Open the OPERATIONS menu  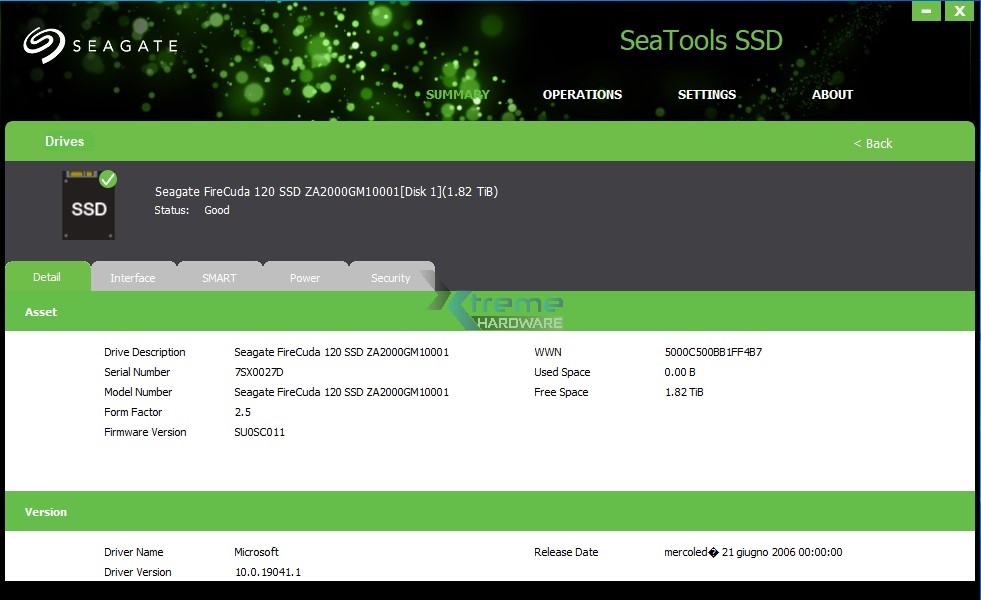point(582,94)
